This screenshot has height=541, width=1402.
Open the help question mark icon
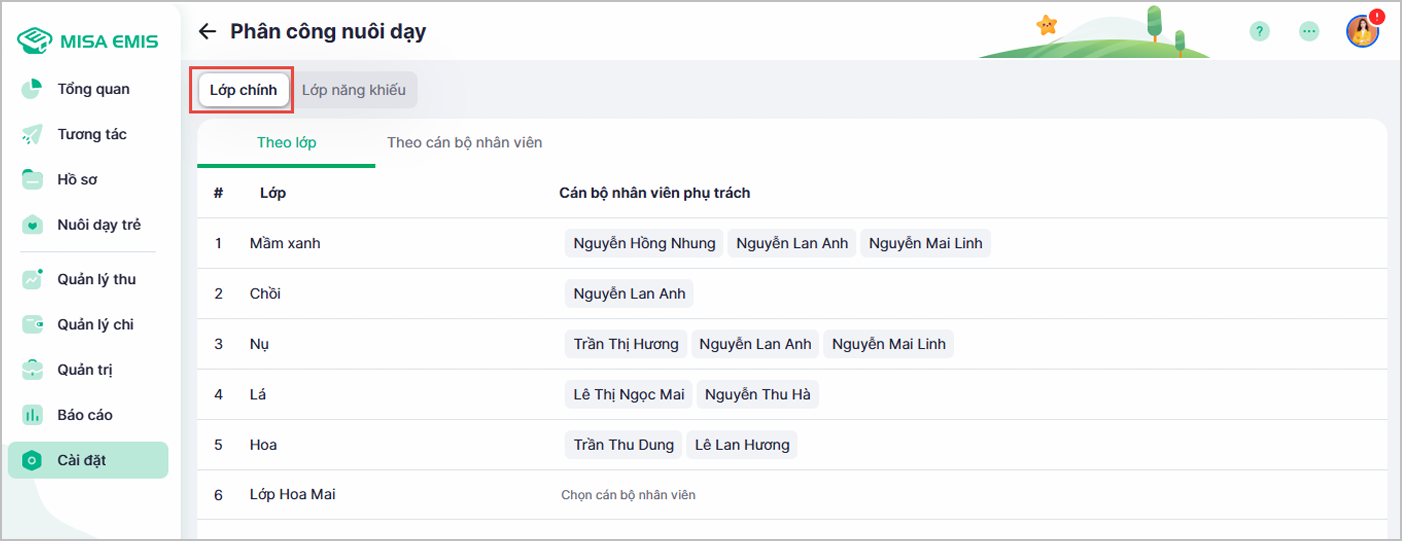coord(1260,31)
